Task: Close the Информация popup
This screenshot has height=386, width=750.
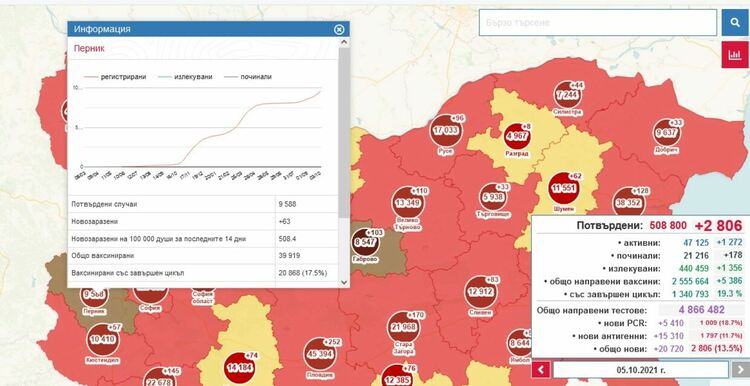Action: tap(339, 30)
